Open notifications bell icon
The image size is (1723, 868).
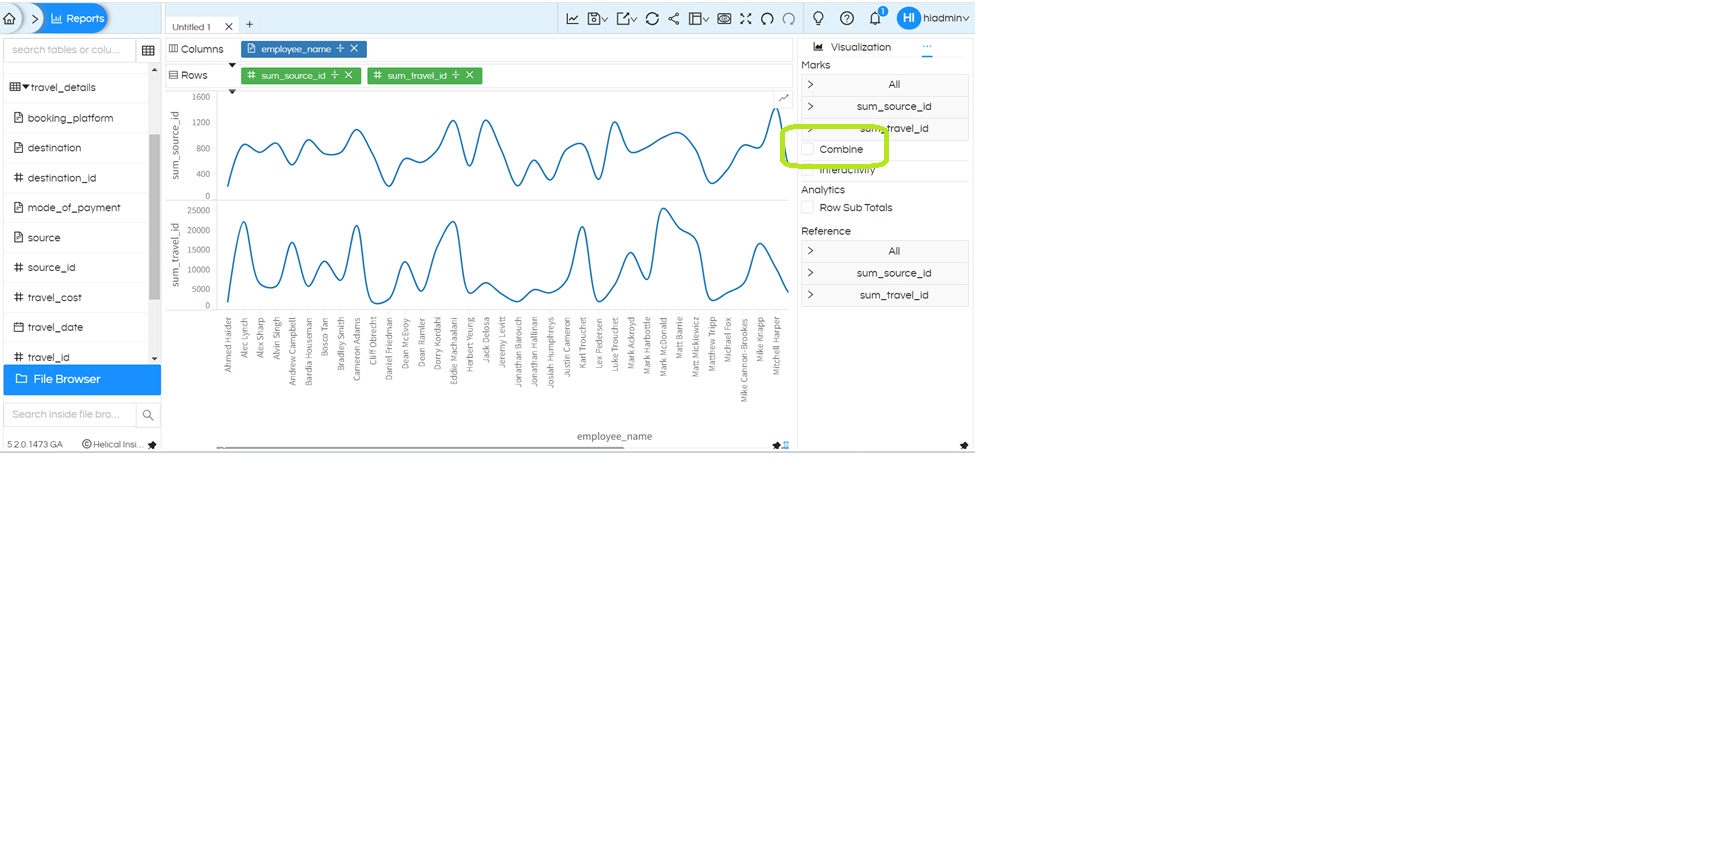[876, 18]
